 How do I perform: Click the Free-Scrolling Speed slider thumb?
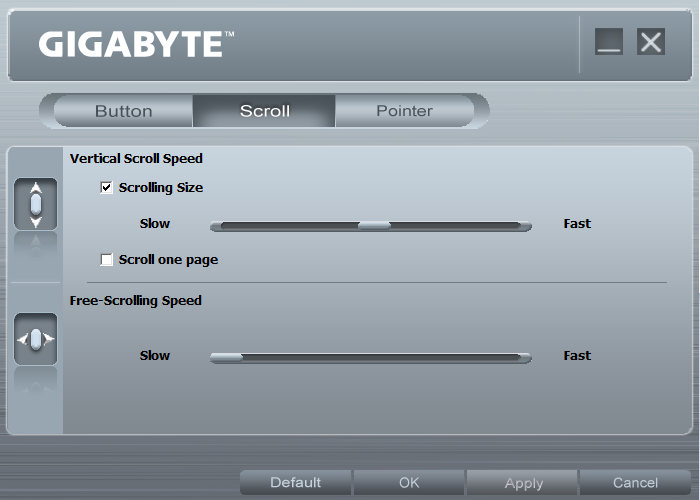tap(226, 358)
